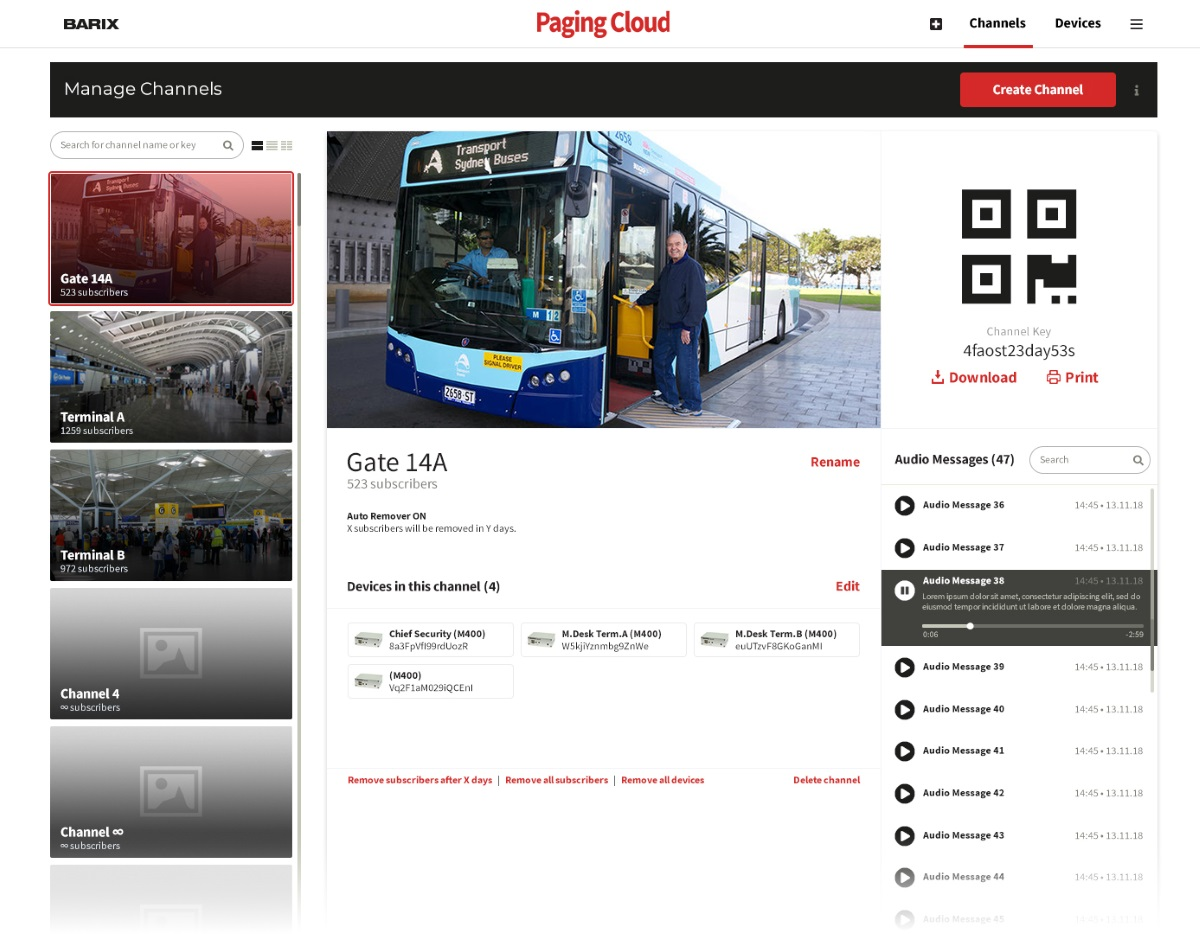Open the hamburger menu in the top bar
Viewport: 1200px width, 934px height.
pyautogui.click(x=1136, y=23)
